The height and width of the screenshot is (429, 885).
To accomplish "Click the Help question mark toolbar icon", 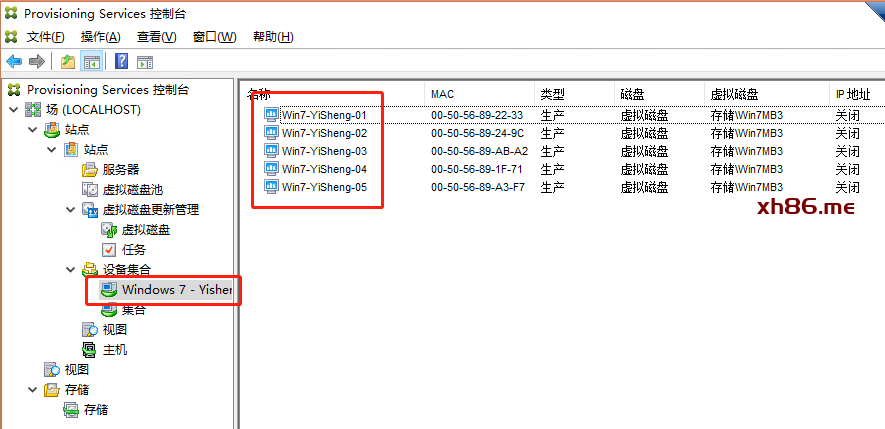I will click(121, 62).
